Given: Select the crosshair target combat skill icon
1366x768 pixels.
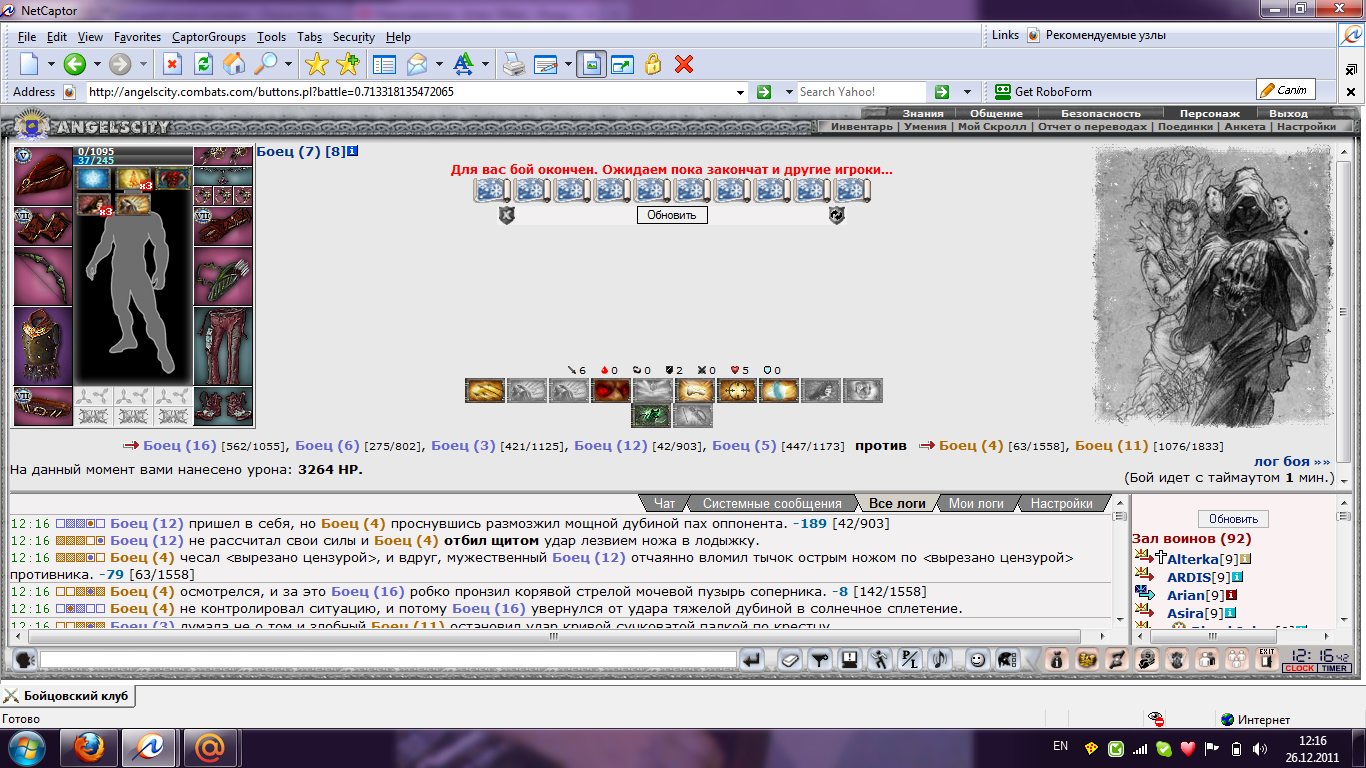Looking at the screenshot, I should [x=736, y=390].
